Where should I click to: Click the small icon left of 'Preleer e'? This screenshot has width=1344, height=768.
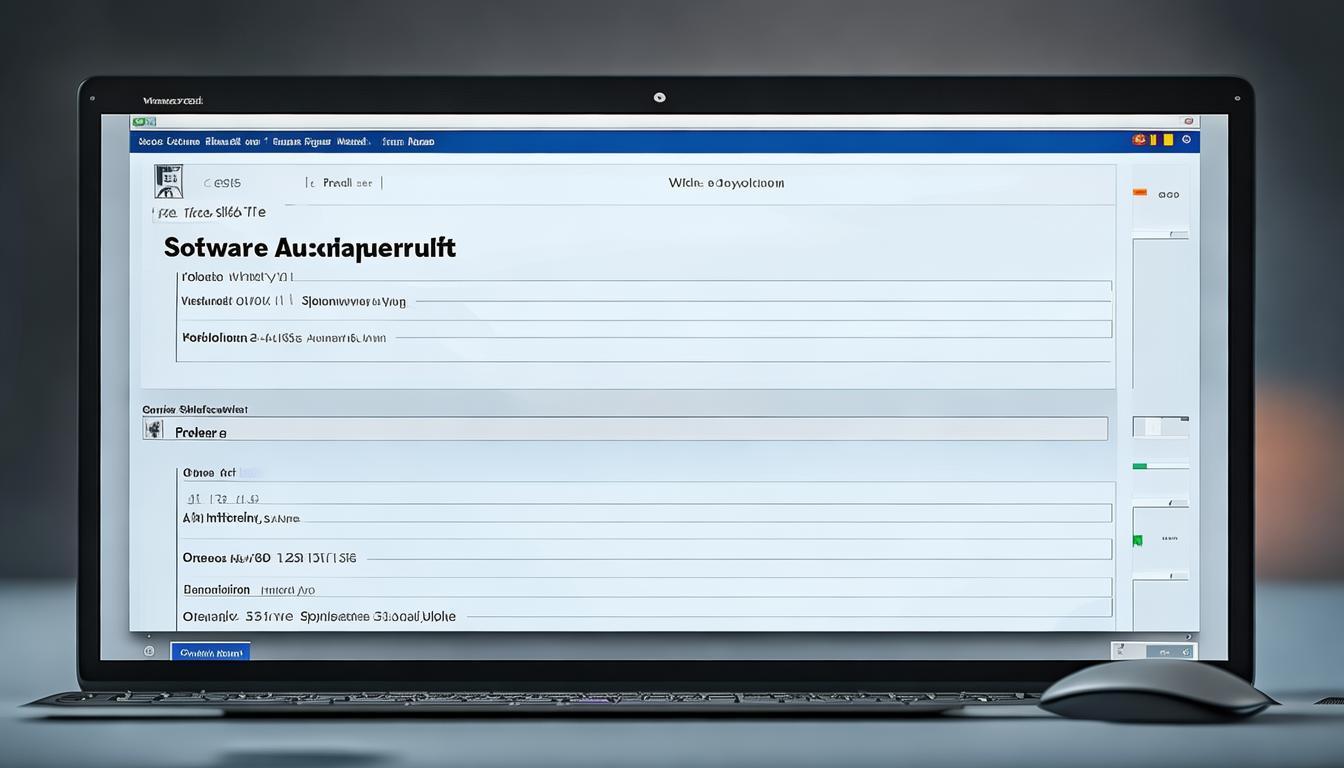[x=154, y=429]
